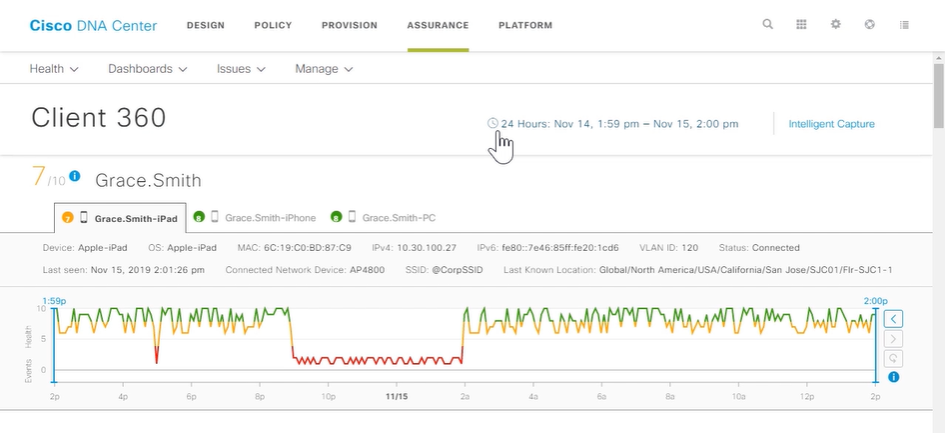945x433 pixels.
Task: Switch to Grace.Smith-iPad tab
Action: coord(120,218)
